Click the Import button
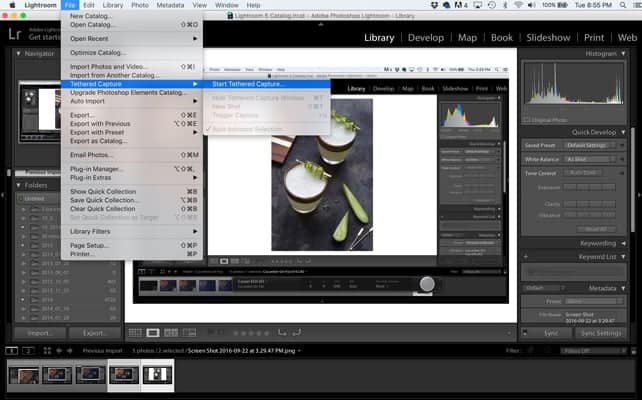Screen dimensions: 642x400 coord(38,332)
